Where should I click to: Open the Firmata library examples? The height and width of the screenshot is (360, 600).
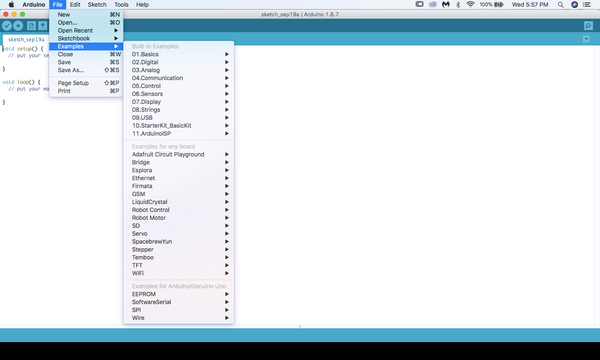[x=179, y=186]
